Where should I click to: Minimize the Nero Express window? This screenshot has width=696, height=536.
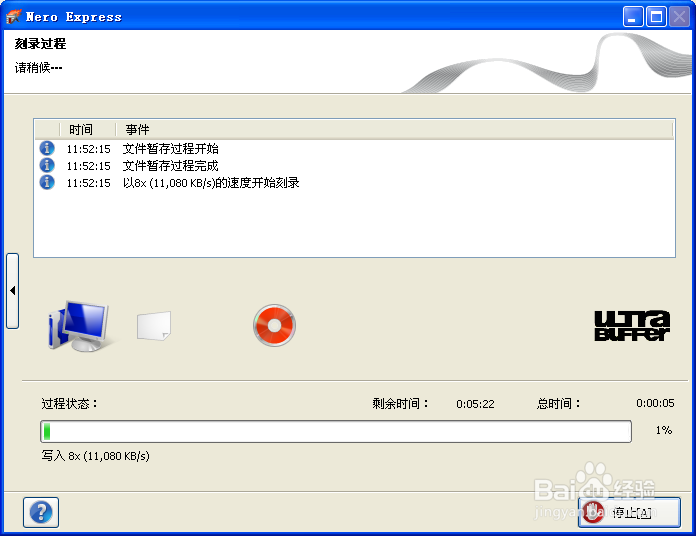[x=633, y=17]
